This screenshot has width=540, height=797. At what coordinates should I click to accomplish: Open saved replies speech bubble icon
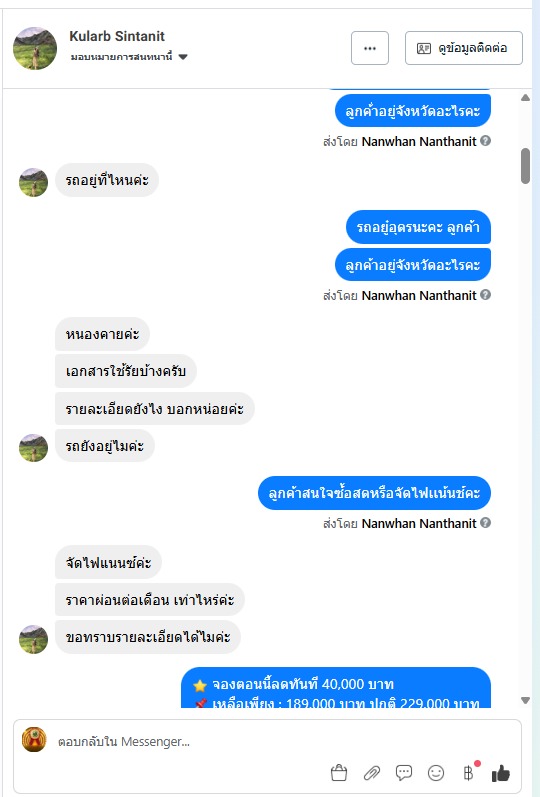point(404,773)
